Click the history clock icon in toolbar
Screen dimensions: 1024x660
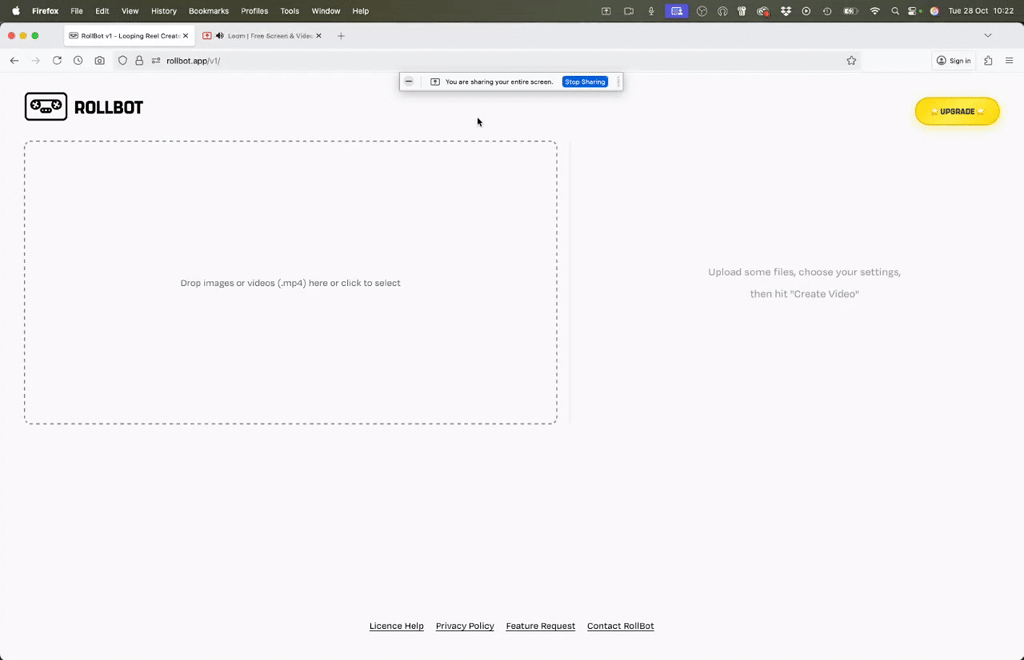pyautogui.click(x=78, y=61)
